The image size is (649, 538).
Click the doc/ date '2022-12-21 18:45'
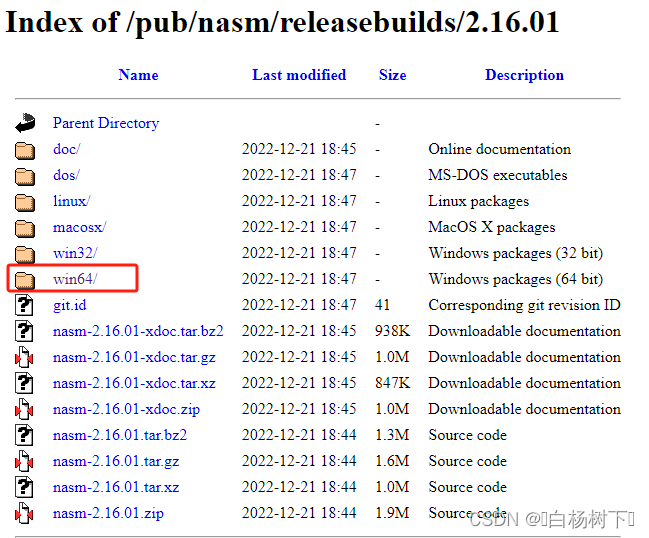[x=299, y=149]
